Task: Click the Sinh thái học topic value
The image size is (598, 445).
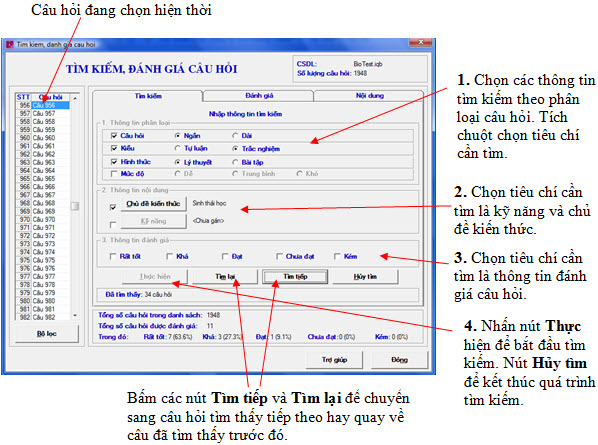Action: click(209, 203)
